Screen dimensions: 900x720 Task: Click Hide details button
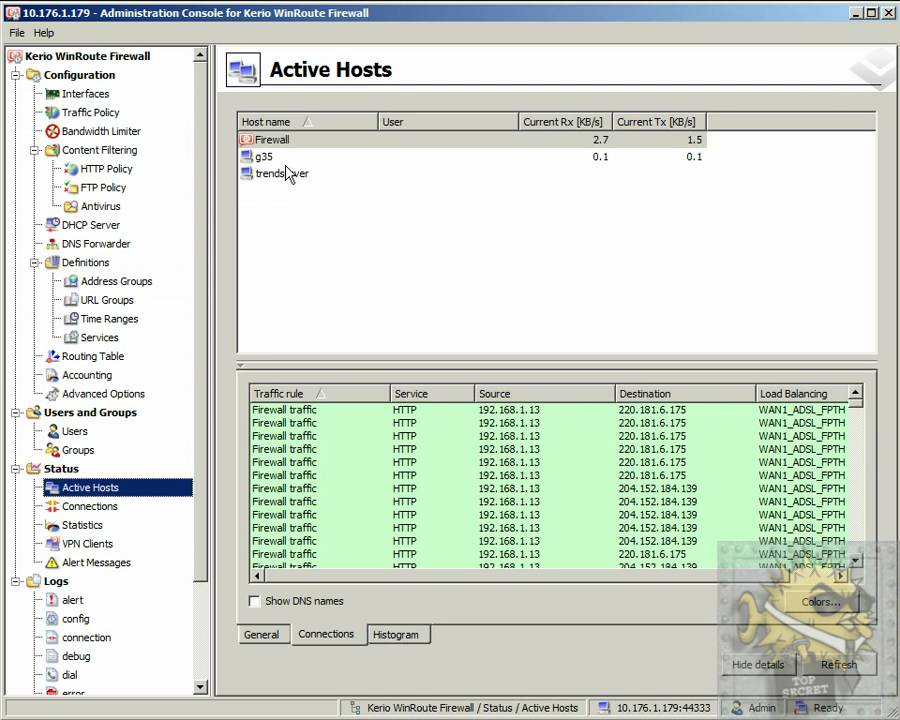pyautogui.click(x=758, y=664)
